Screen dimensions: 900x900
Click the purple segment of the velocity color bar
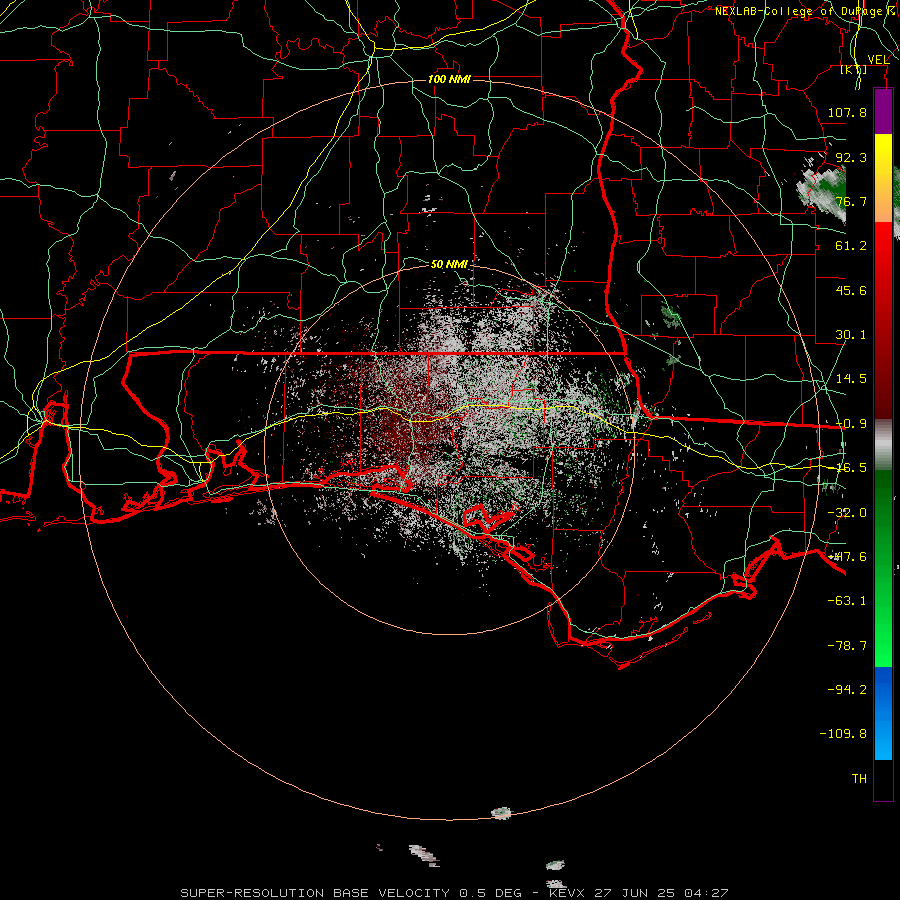883,111
